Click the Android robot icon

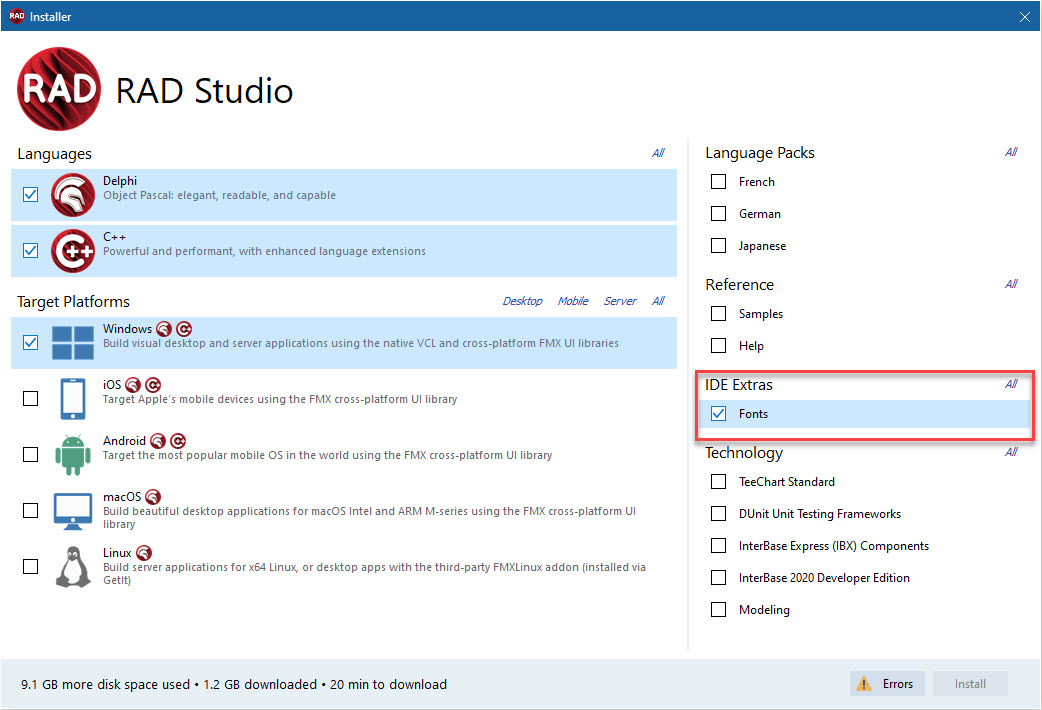(x=73, y=455)
